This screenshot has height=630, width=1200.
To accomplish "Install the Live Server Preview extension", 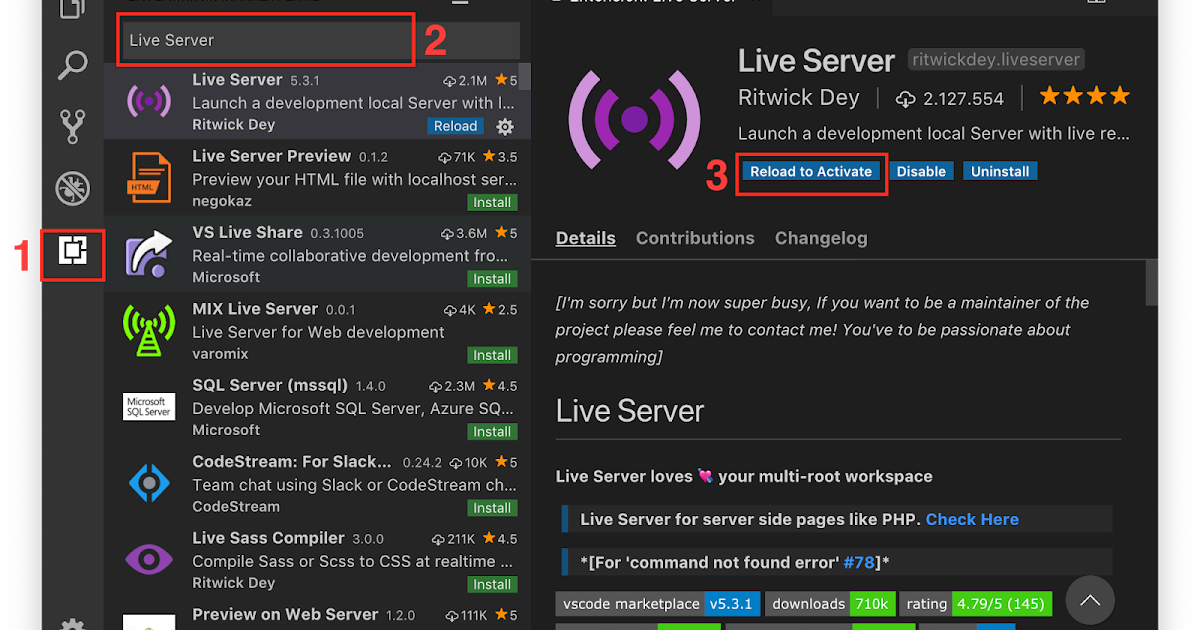I will coord(492,202).
